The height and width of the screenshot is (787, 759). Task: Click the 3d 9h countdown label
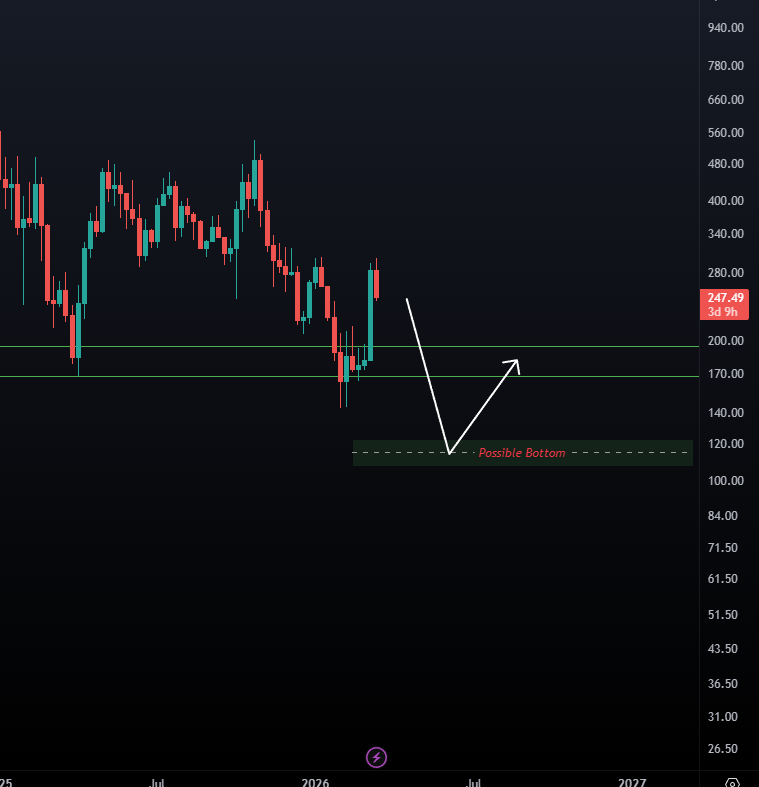pyautogui.click(x=723, y=312)
